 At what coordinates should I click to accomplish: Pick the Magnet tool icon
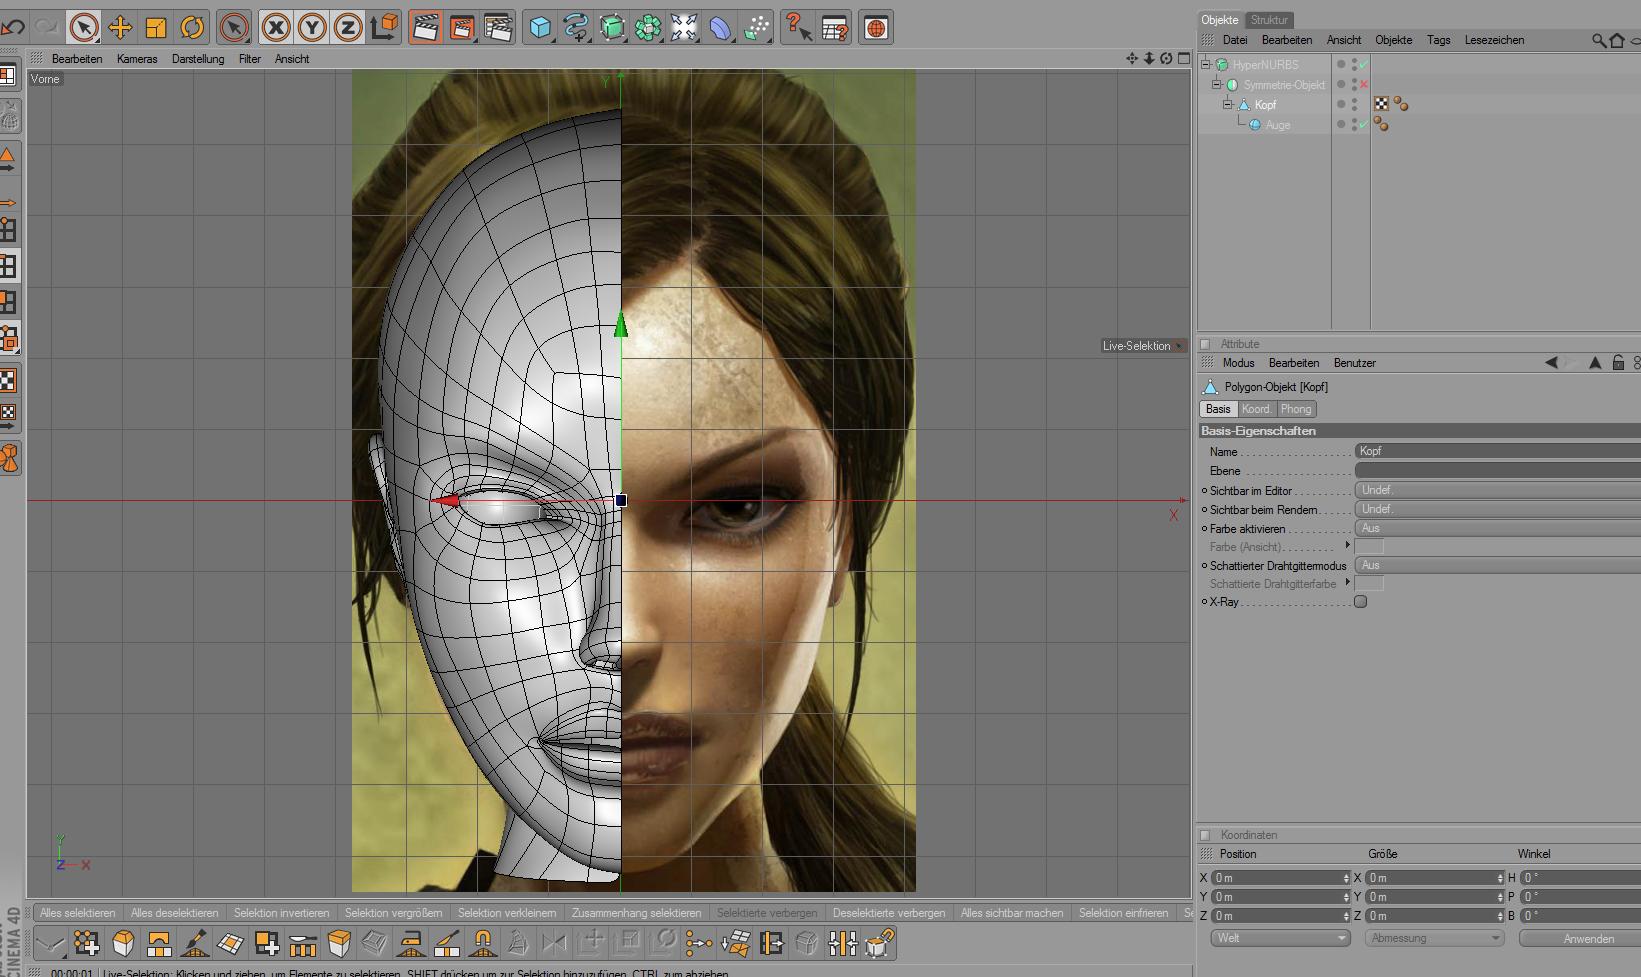482,943
